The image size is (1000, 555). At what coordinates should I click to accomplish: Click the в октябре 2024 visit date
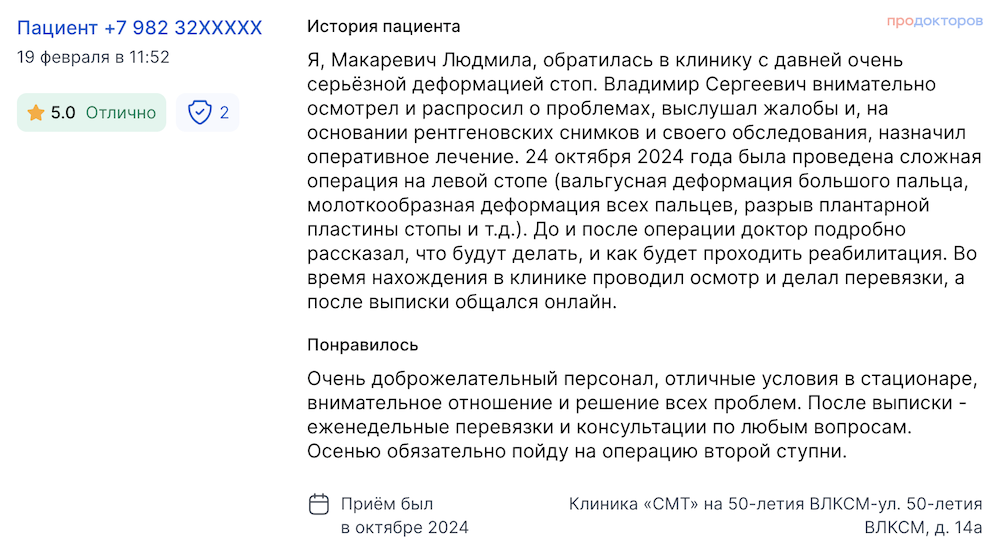pos(404,528)
